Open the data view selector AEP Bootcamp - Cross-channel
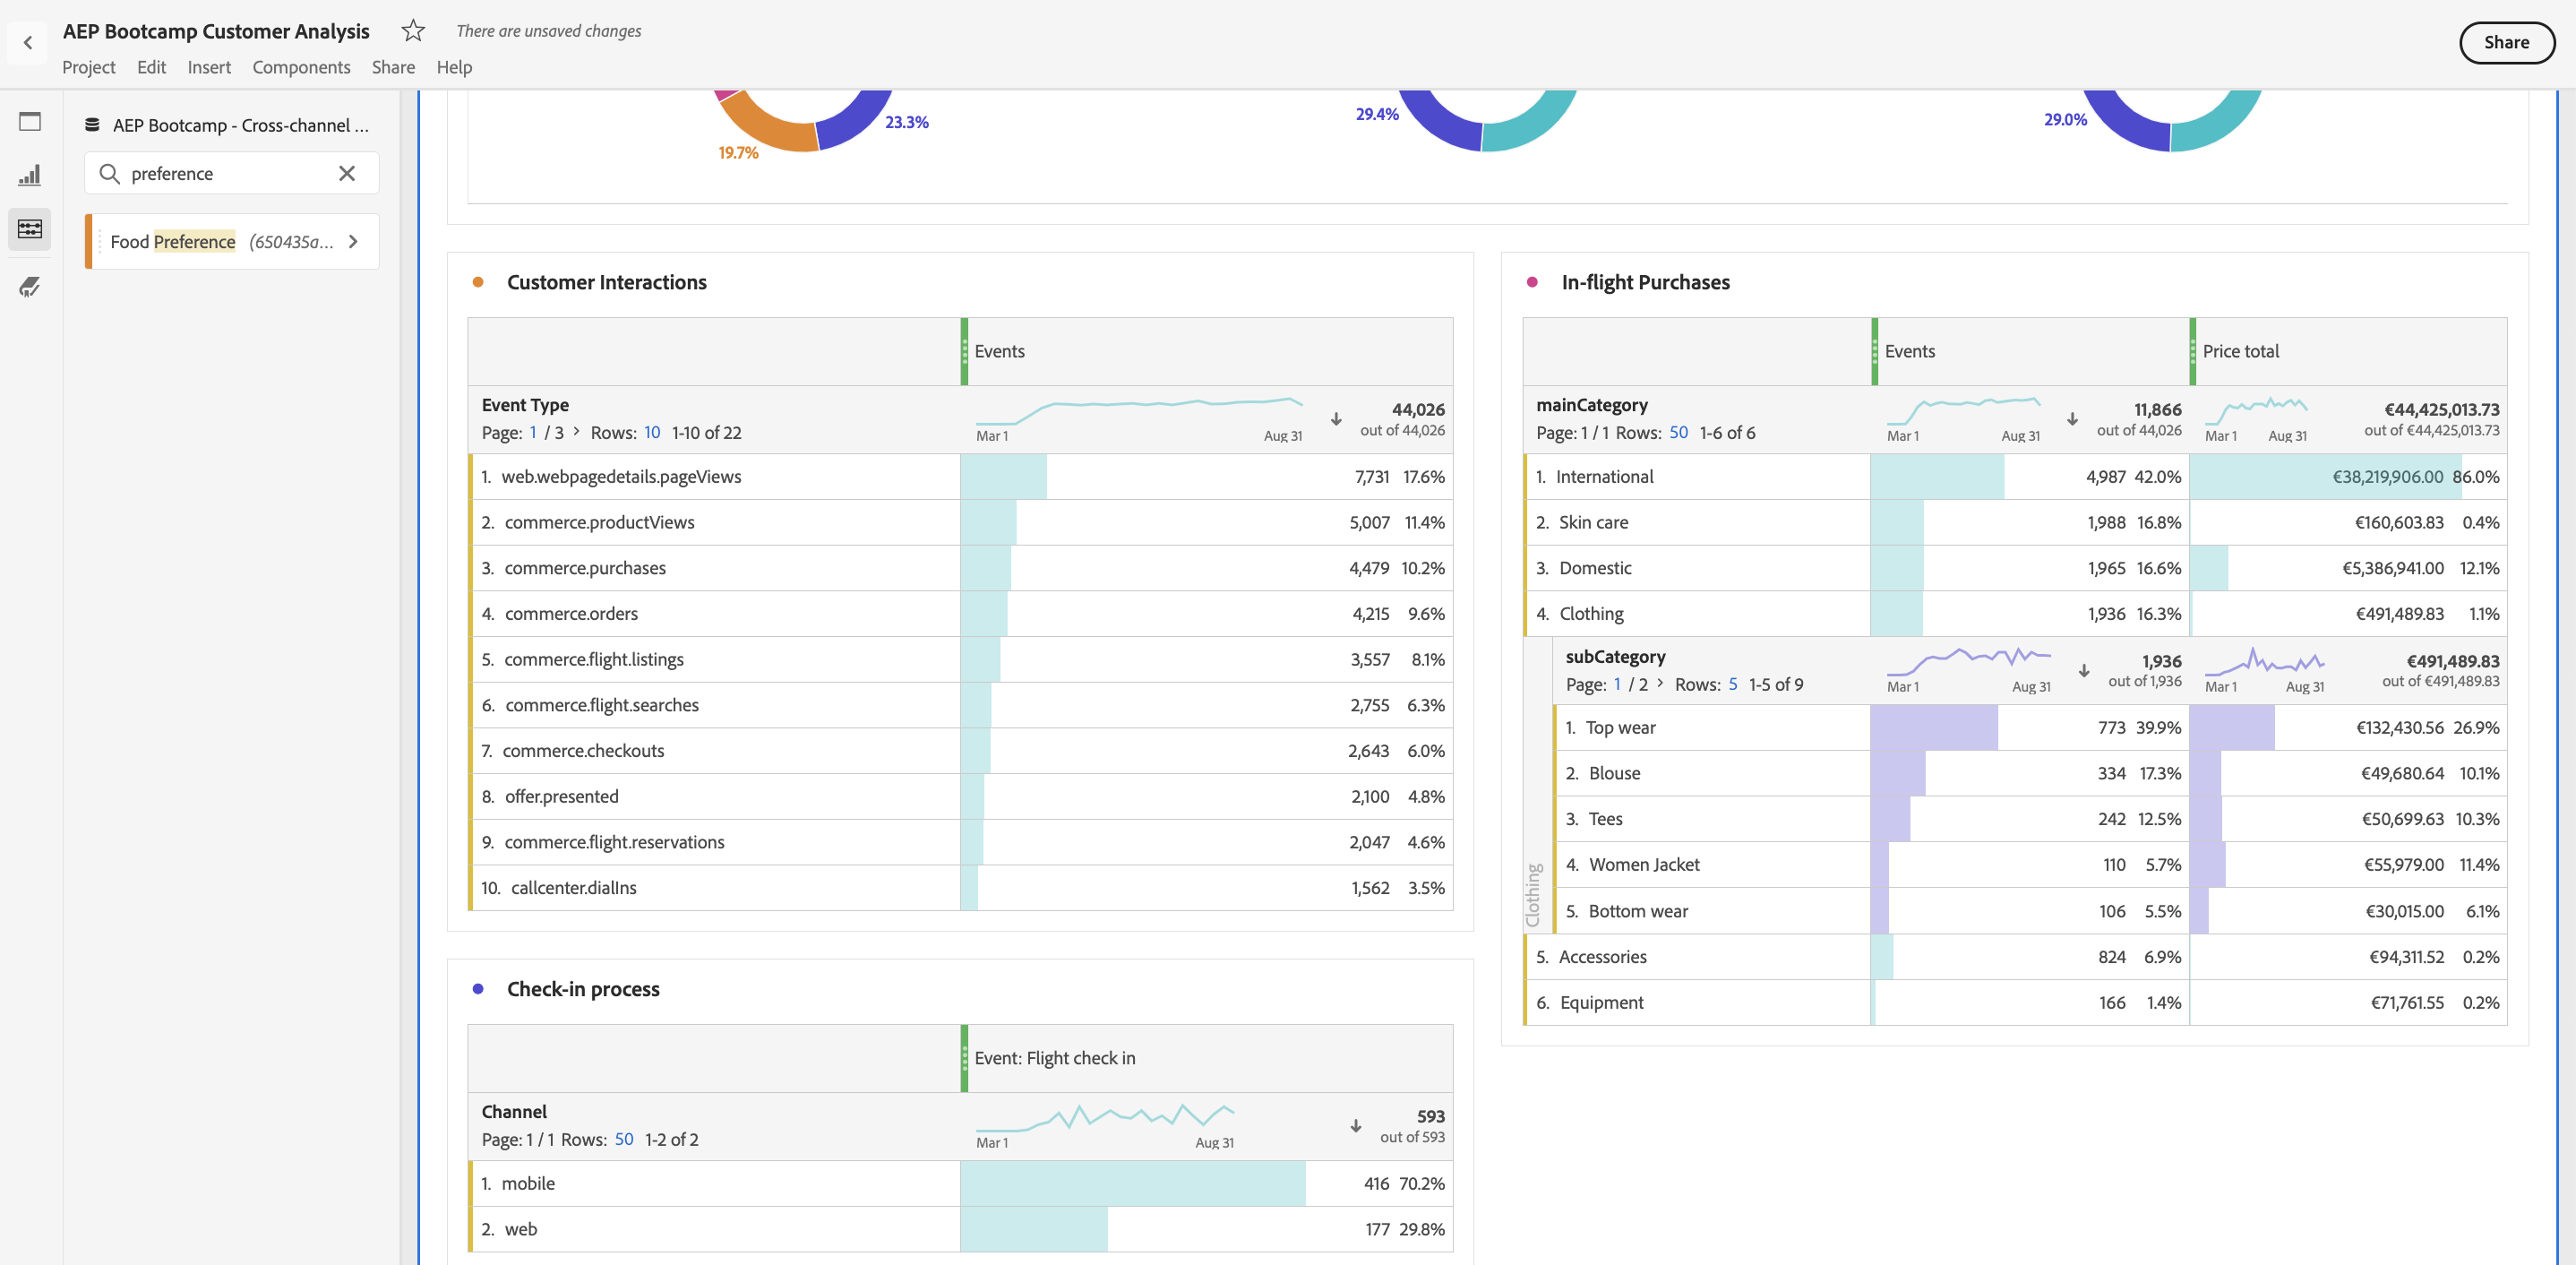The height and width of the screenshot is (1265, 2576). point(241,125)
